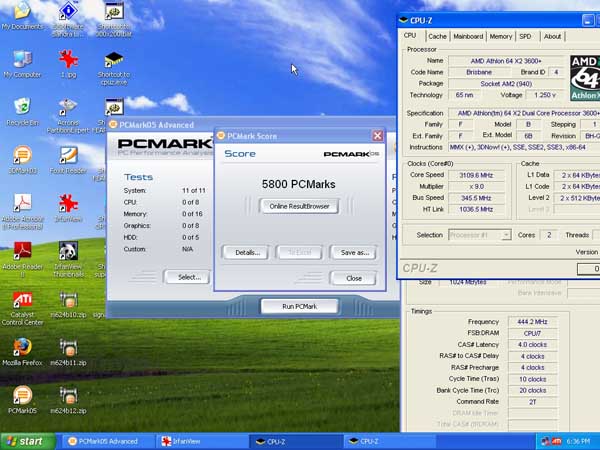The height and width of the screenshot is (450, 600).
Task: Click the Technology value 65 nm
Action: tap(464, 95)
